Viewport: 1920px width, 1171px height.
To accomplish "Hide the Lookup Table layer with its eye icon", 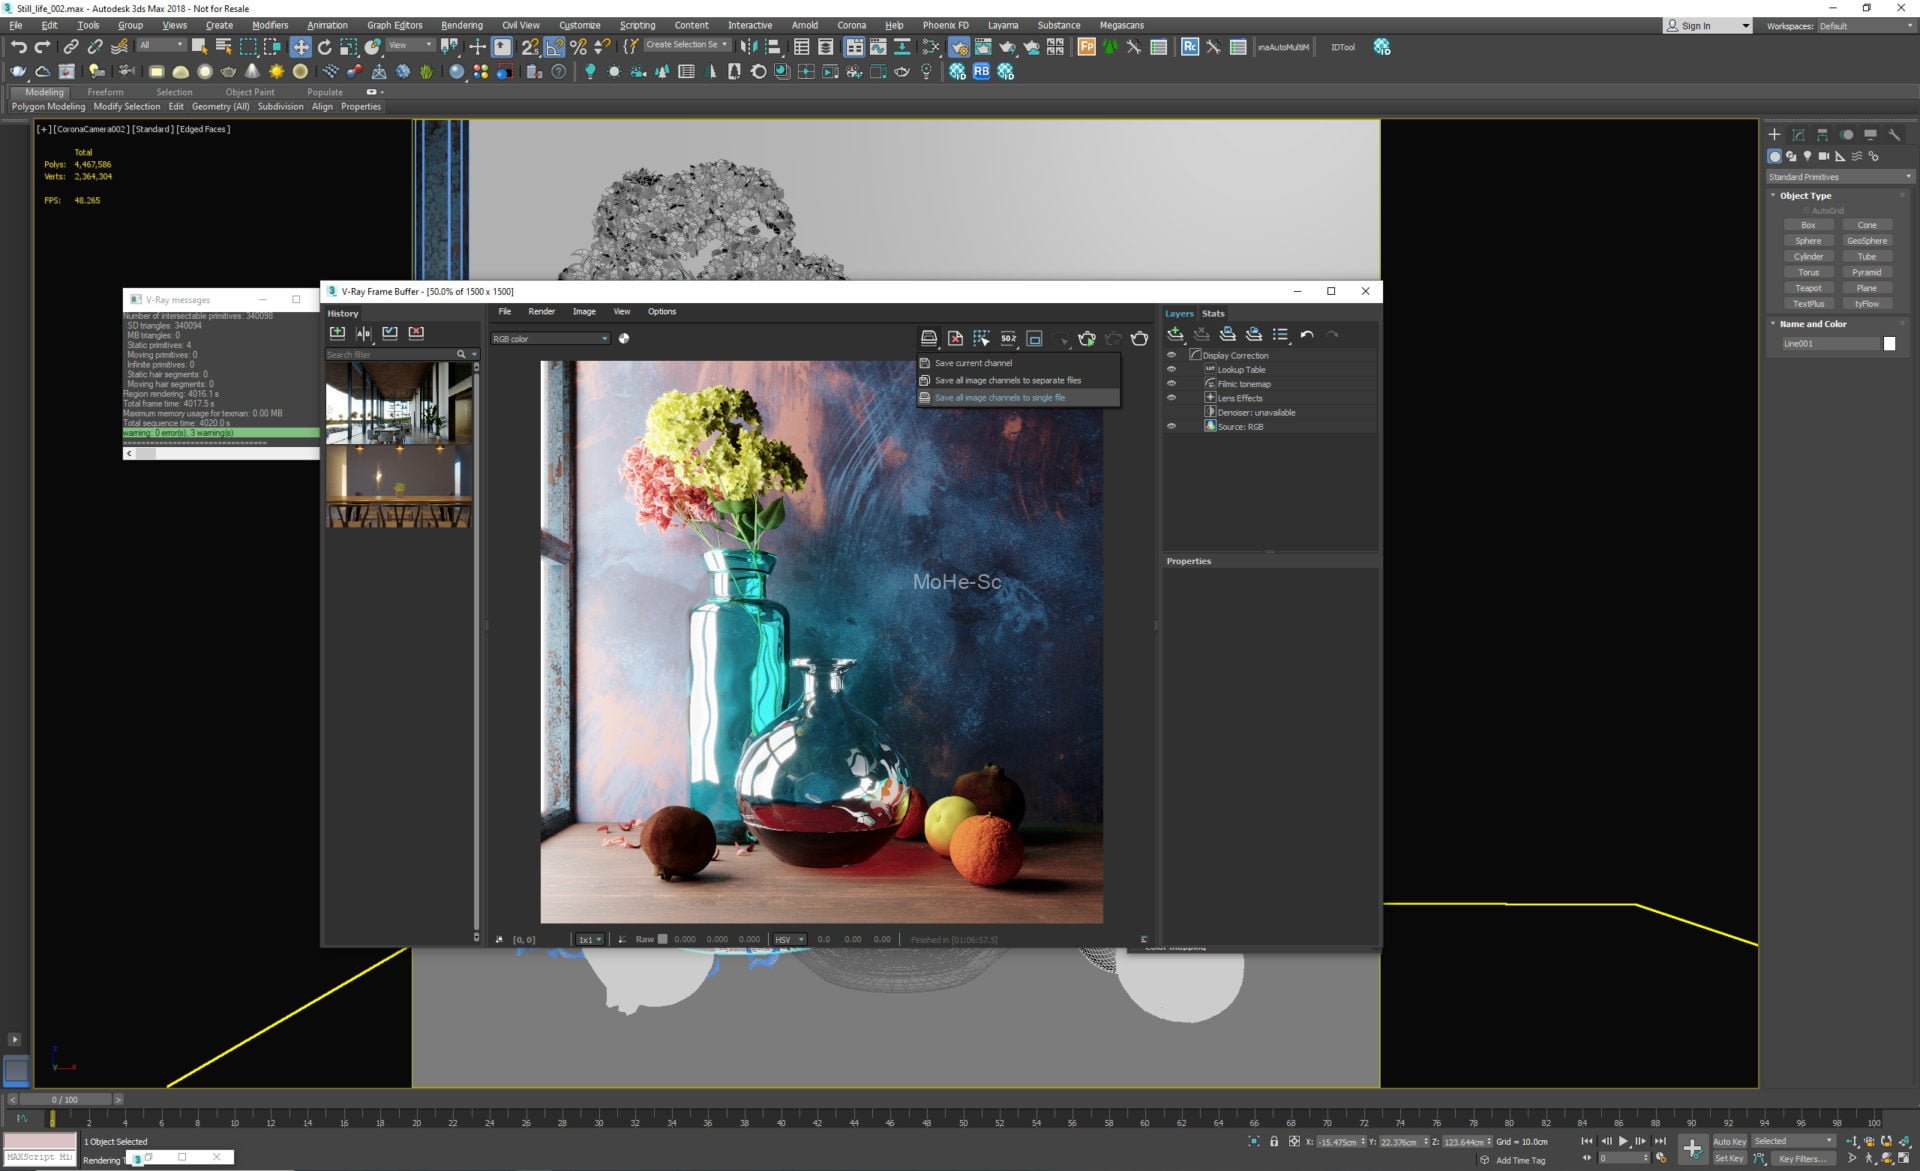I will click(1171, 369).
